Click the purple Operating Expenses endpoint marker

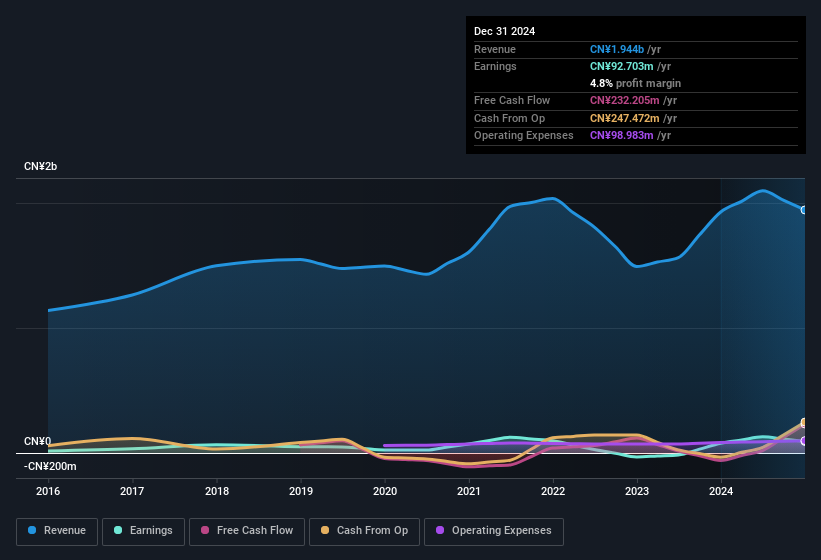(804, 441)
